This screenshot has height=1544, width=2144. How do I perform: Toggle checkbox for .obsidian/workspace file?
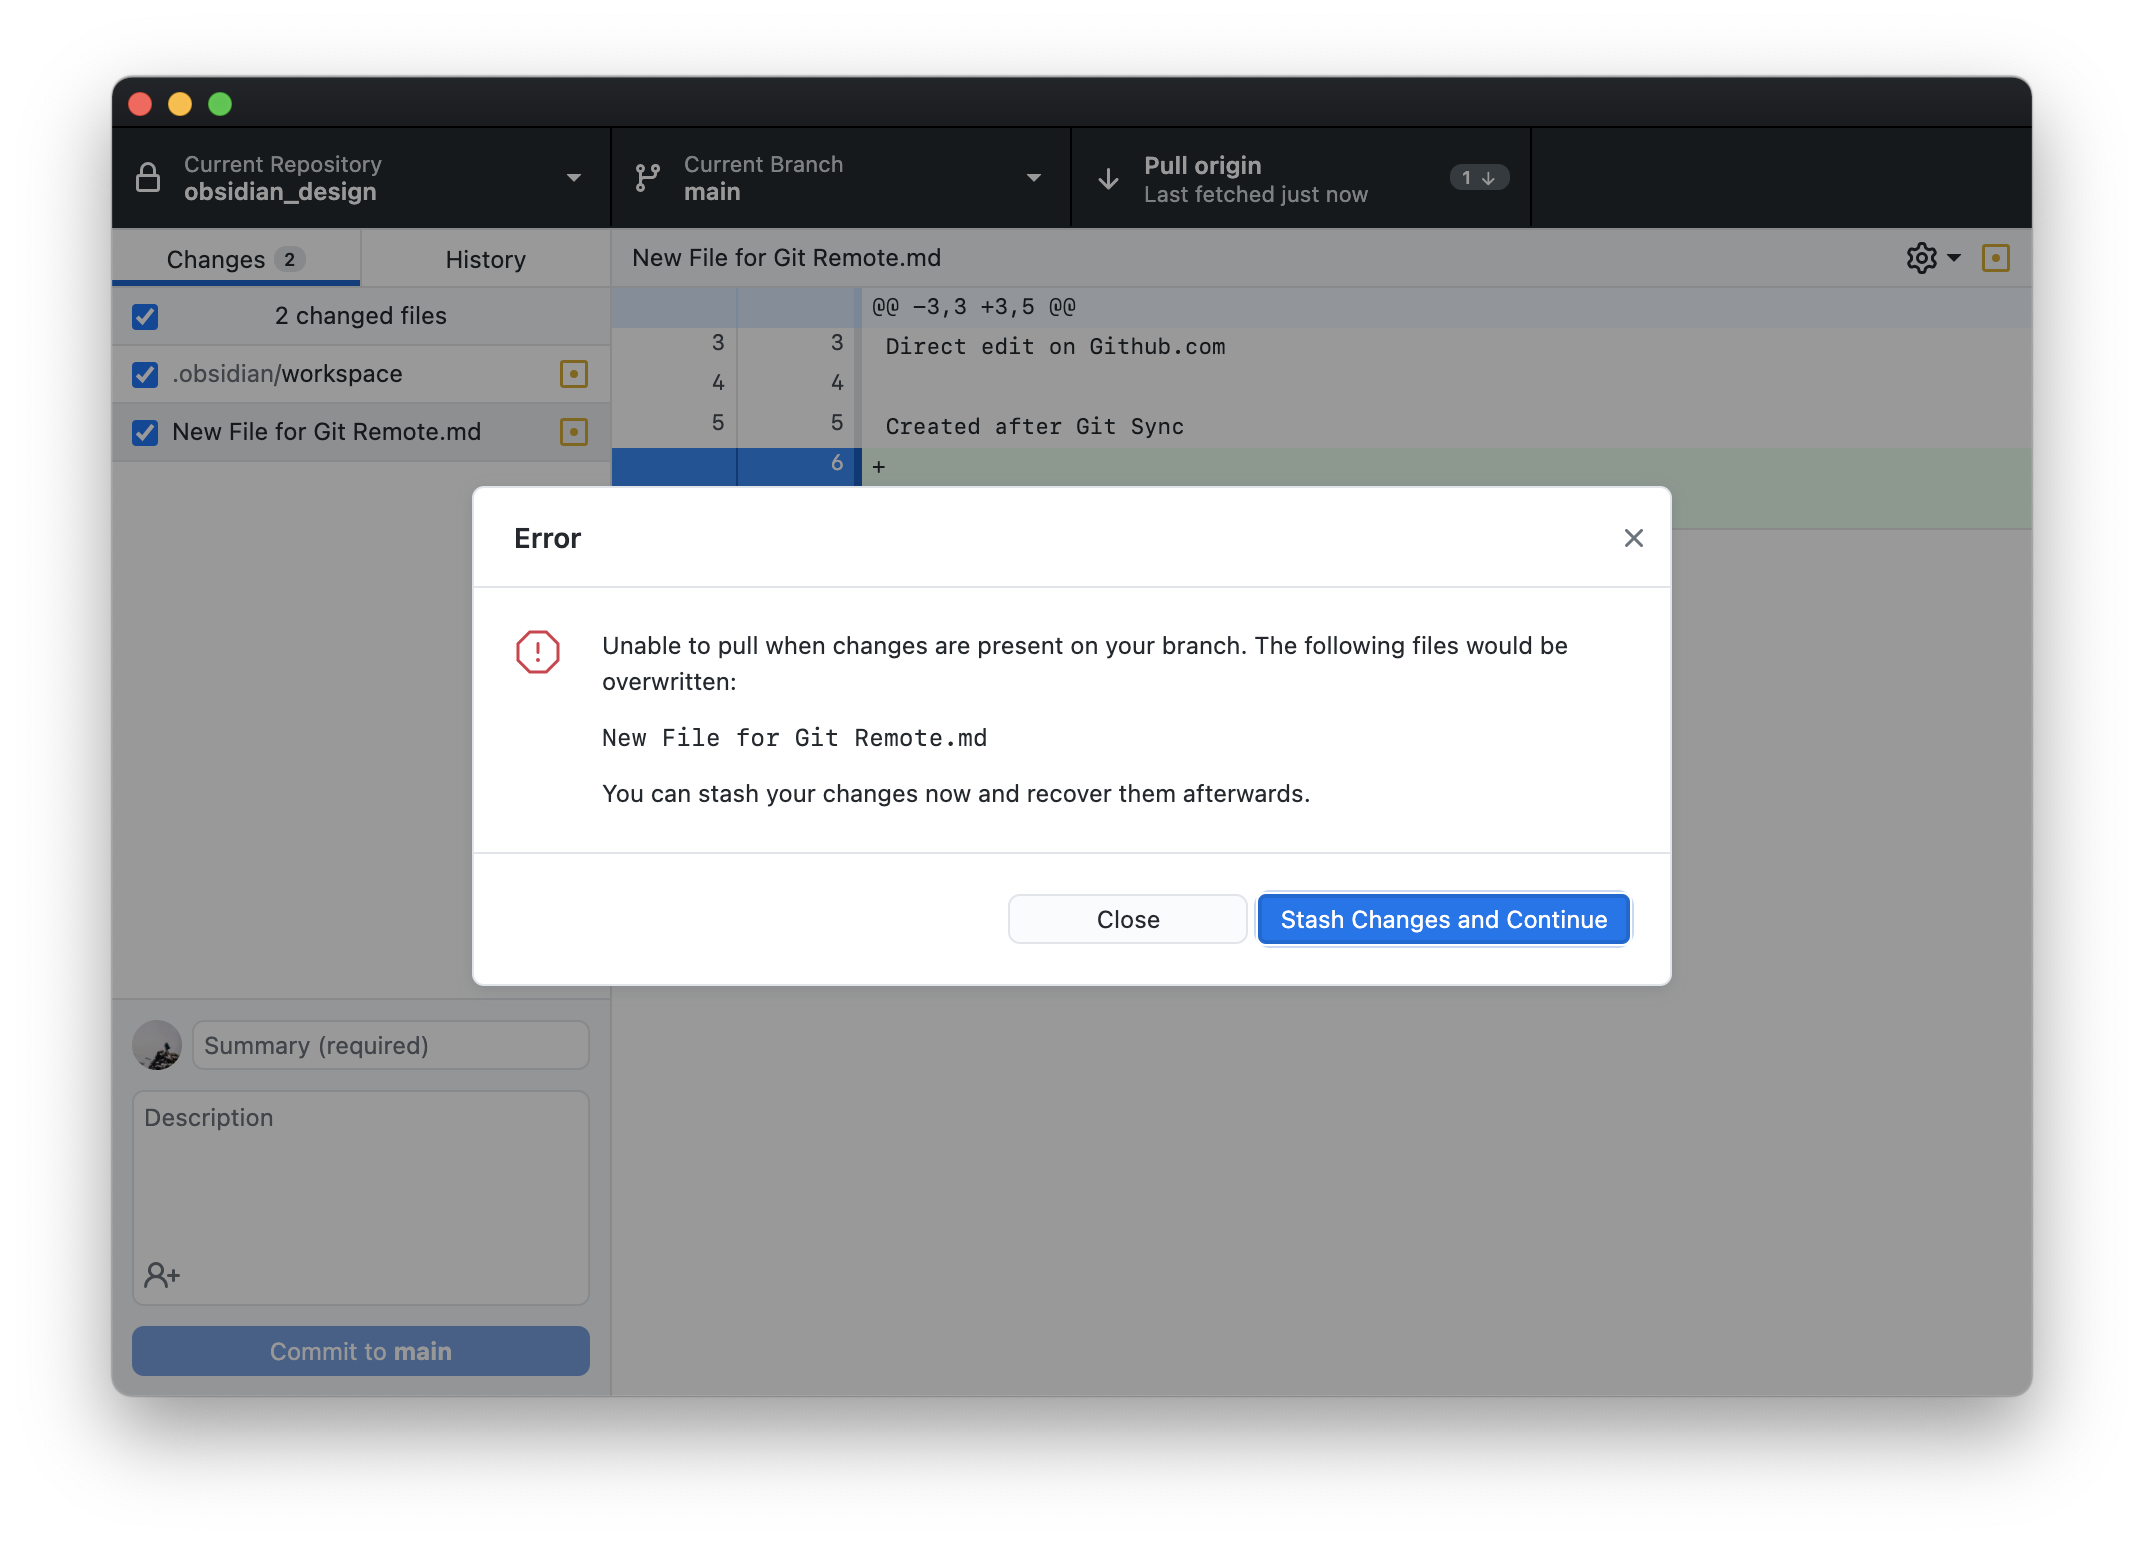148,374
